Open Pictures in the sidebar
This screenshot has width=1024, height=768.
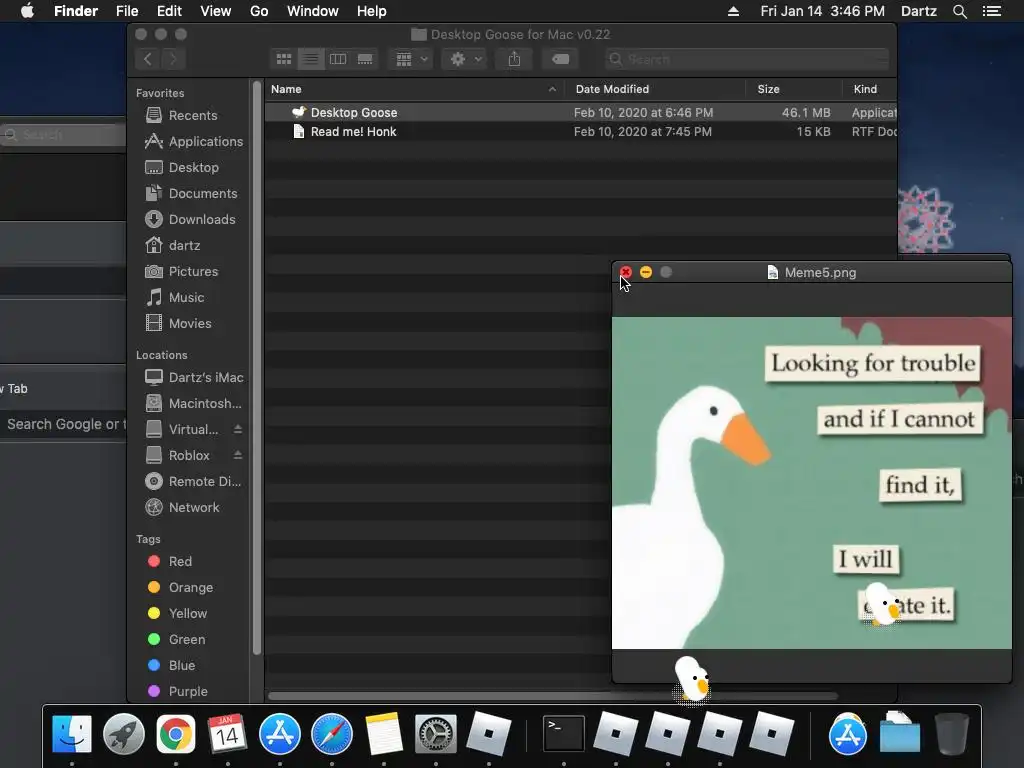(181, 272)
